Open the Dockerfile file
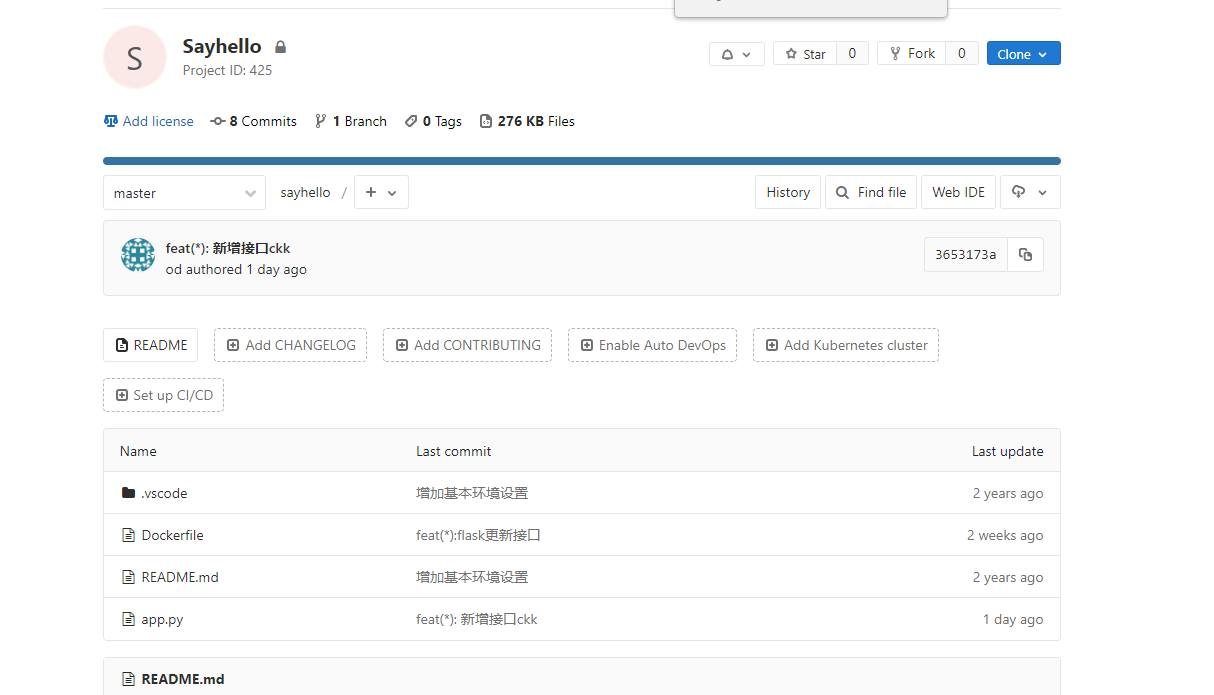This screenshot has width=1214, height=695. pos(172,535)
